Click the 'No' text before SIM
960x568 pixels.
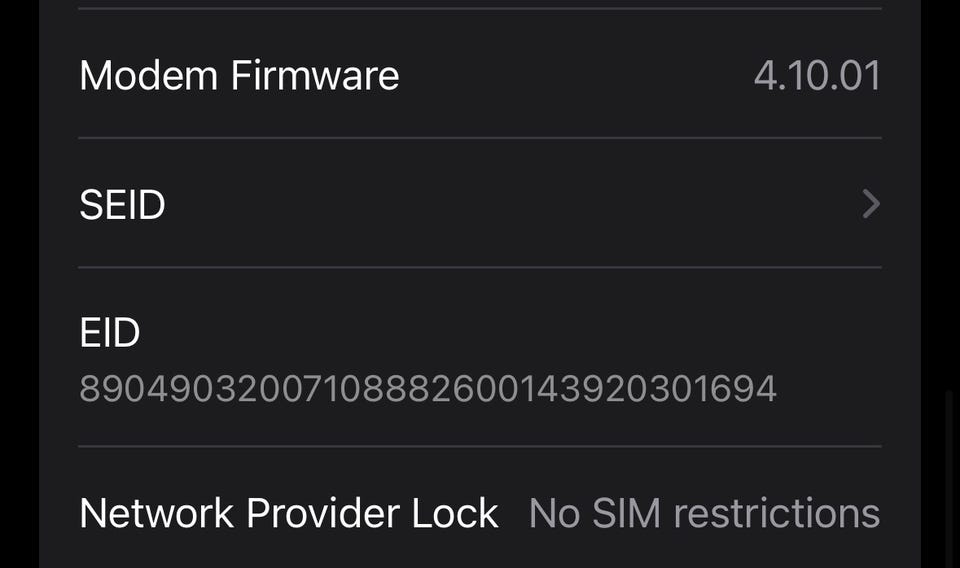pos(554,513)
